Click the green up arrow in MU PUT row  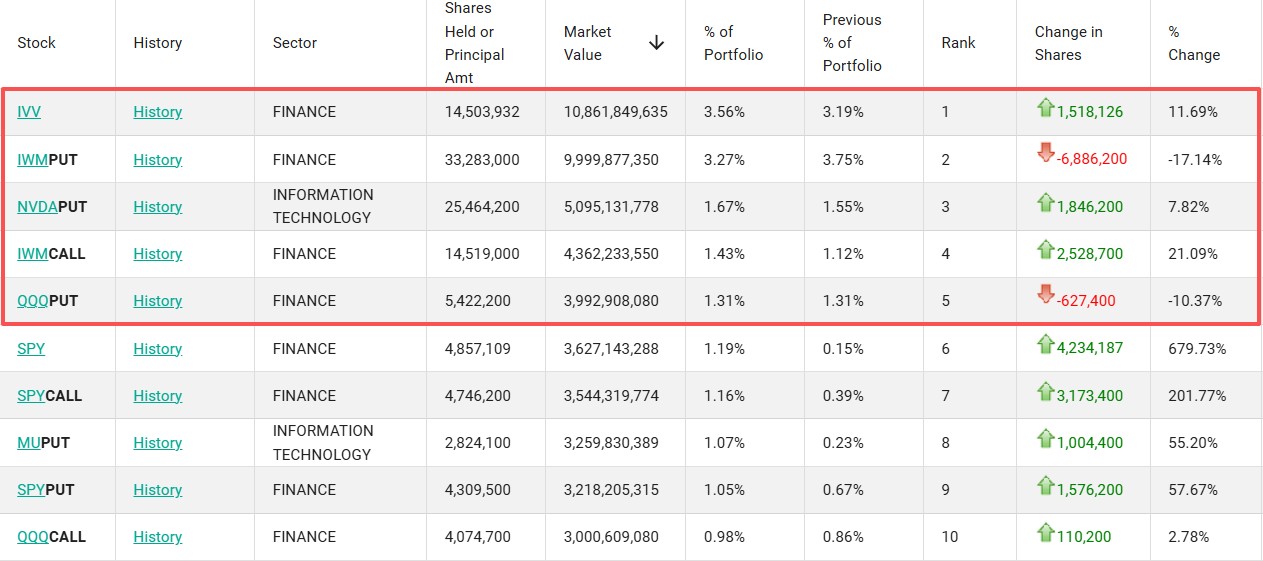point(1045,439)
